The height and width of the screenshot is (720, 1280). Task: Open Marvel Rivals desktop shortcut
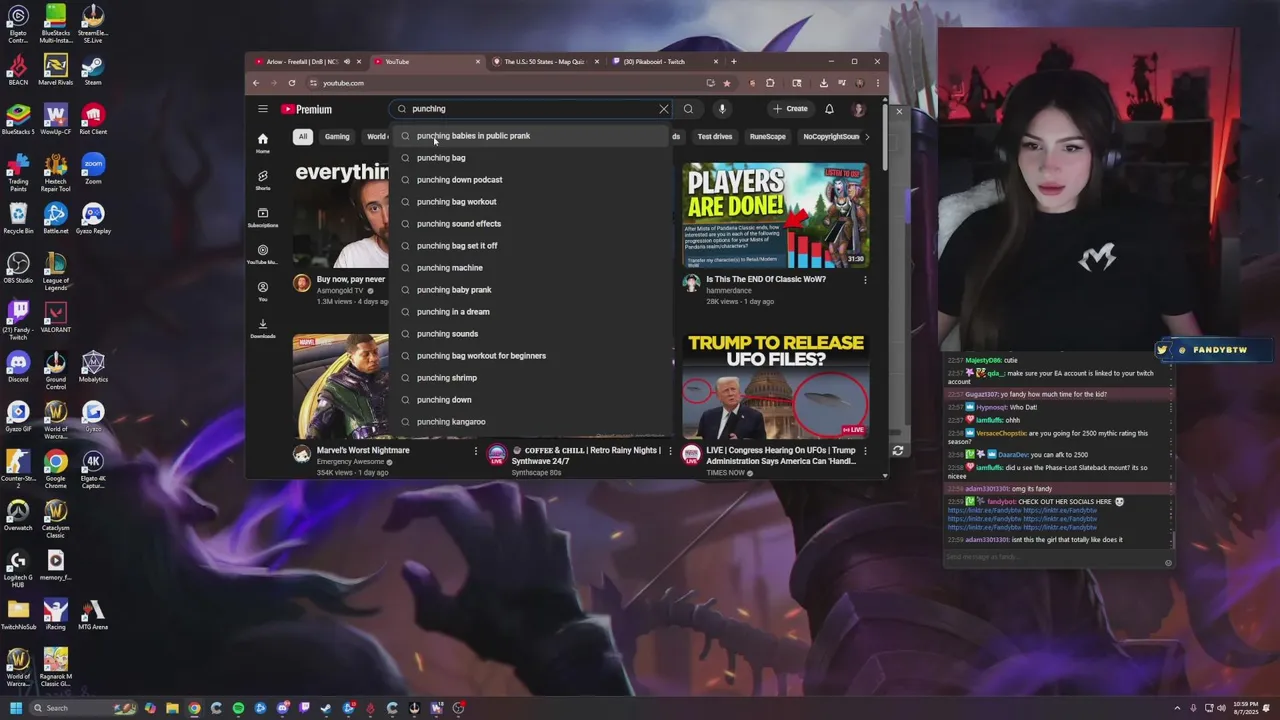pyautogui.click(x=55, y=70)
